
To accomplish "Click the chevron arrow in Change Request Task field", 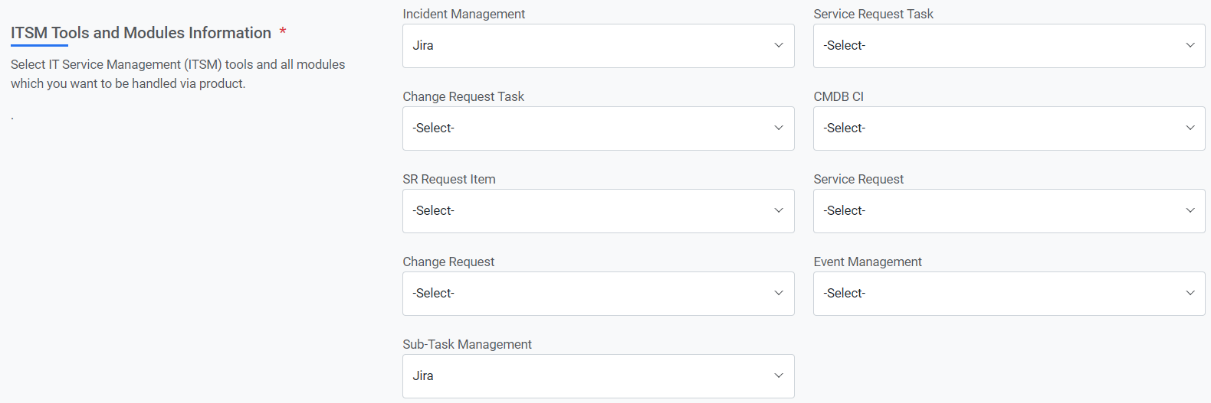I will 779,129.
